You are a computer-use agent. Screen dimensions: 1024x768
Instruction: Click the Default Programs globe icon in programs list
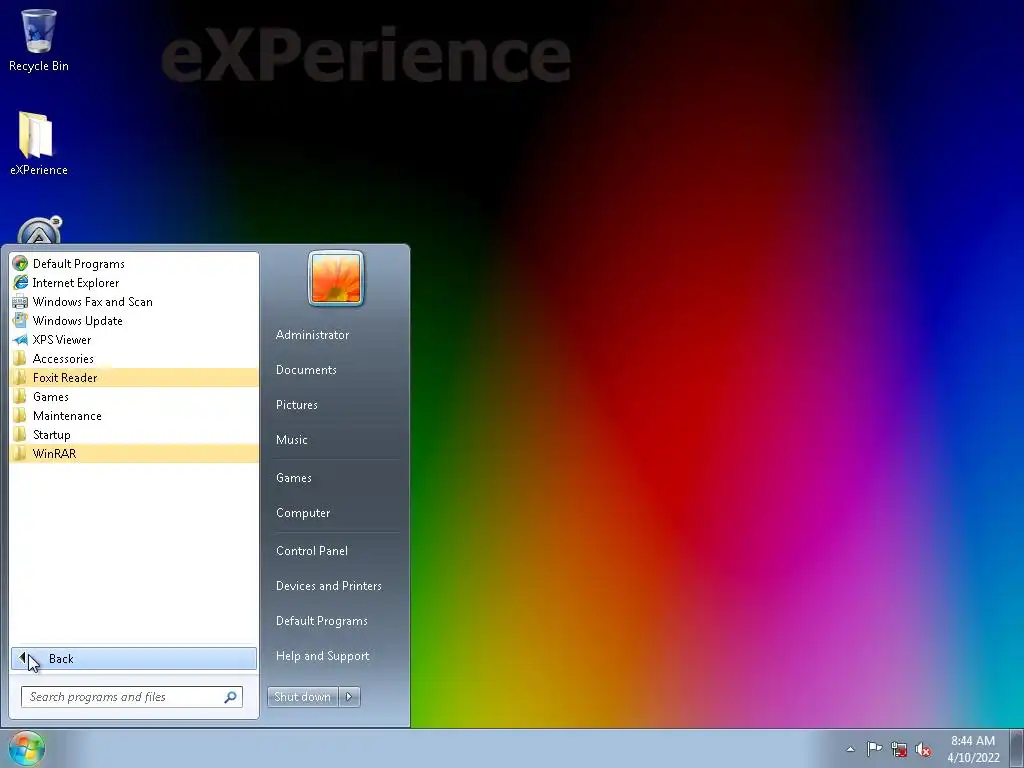[20, 264]
